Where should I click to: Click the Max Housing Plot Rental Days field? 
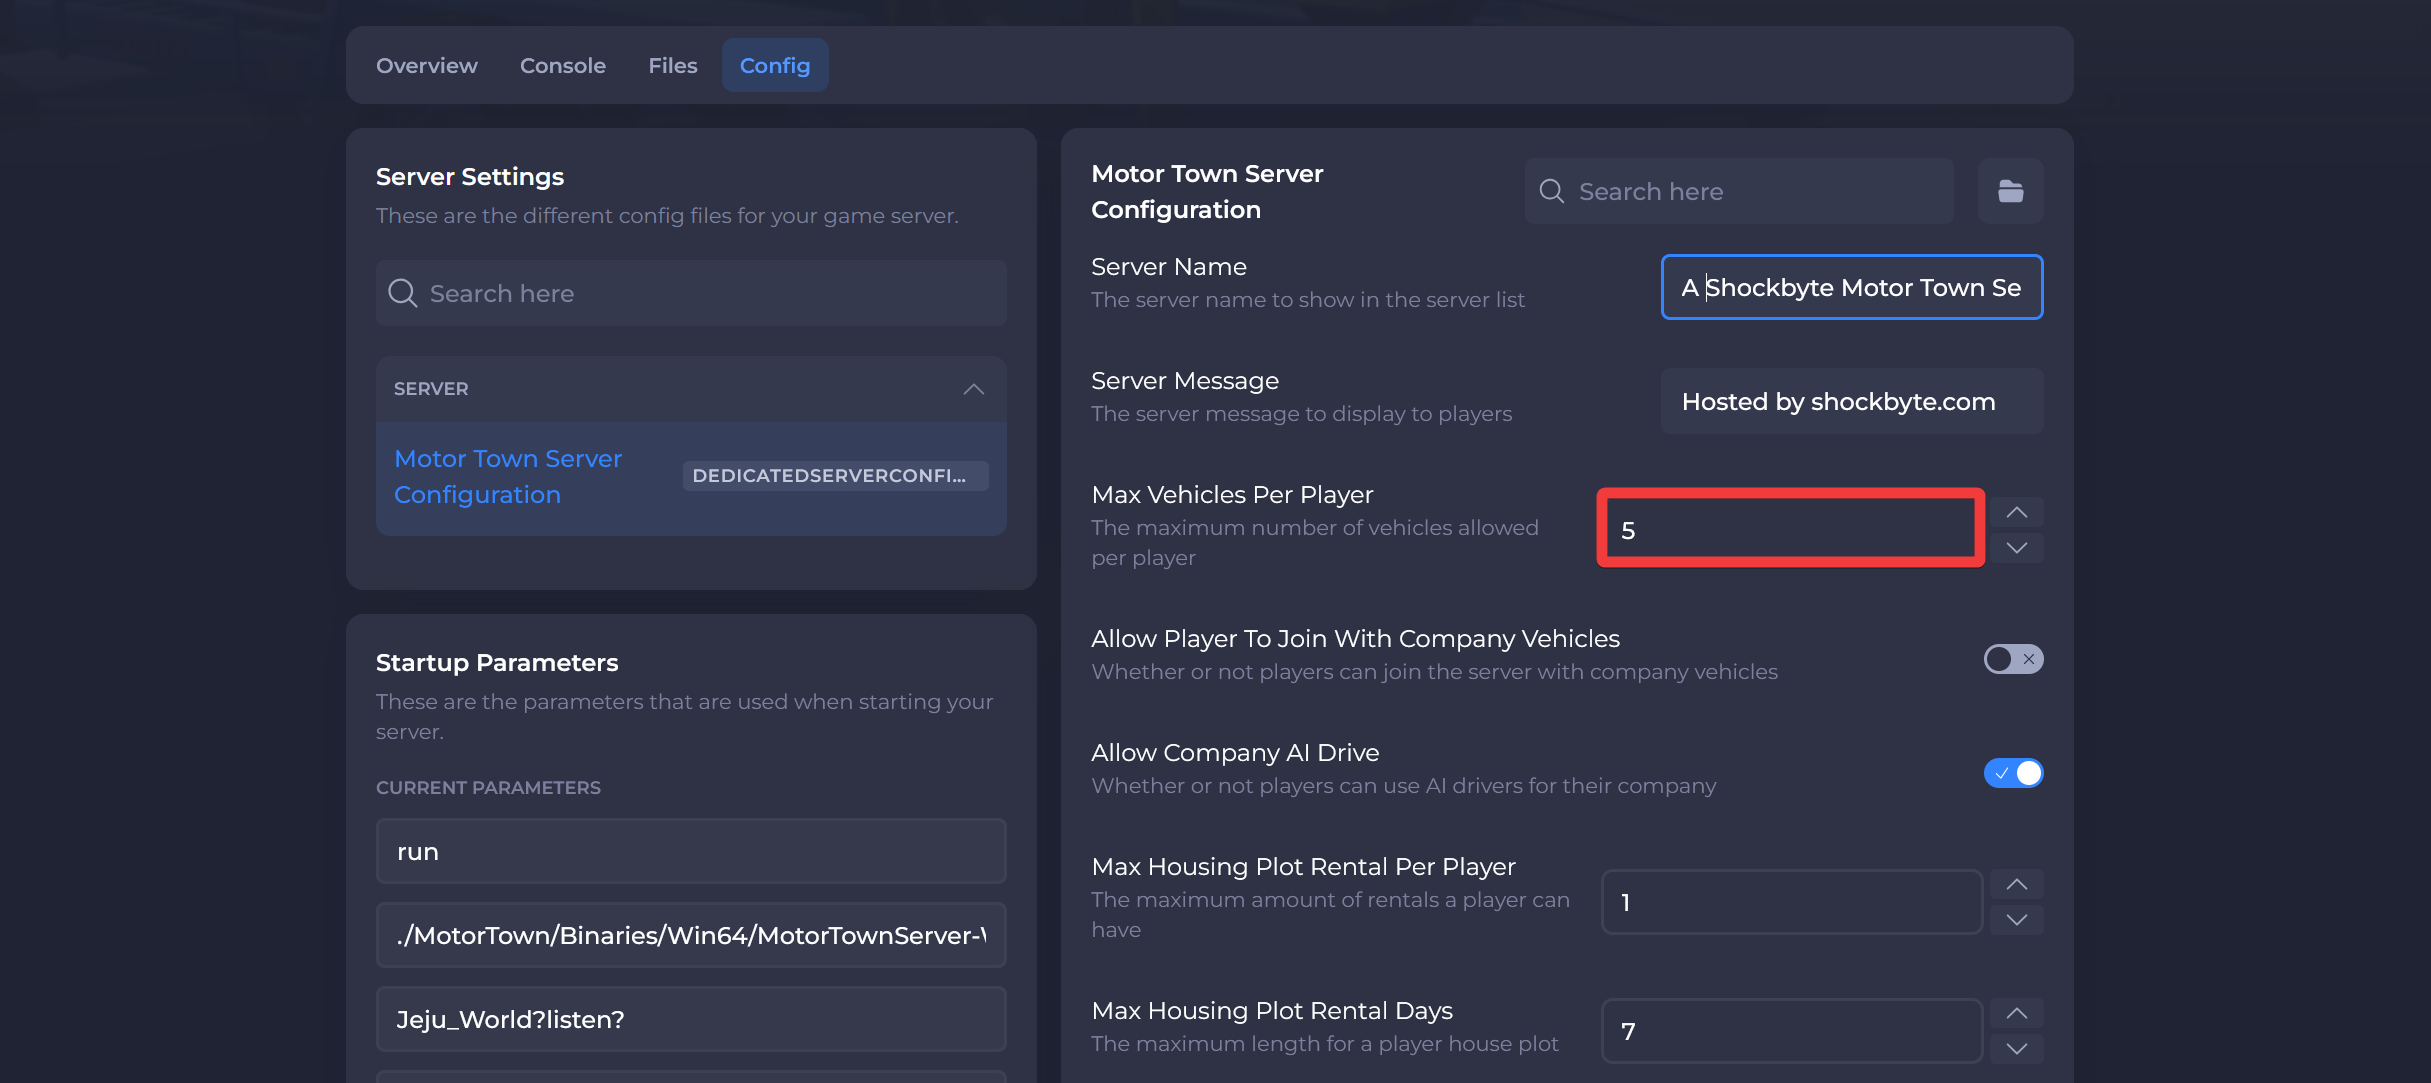[1792, 1031]
